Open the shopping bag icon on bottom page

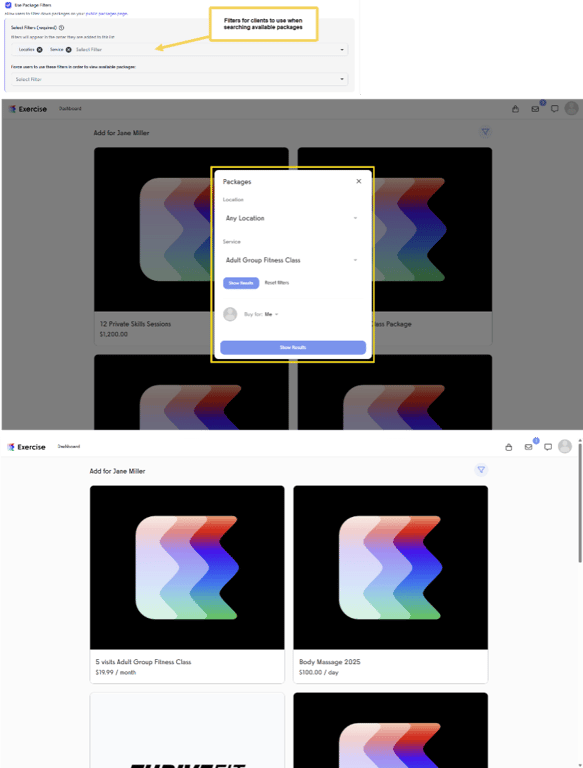509,447
